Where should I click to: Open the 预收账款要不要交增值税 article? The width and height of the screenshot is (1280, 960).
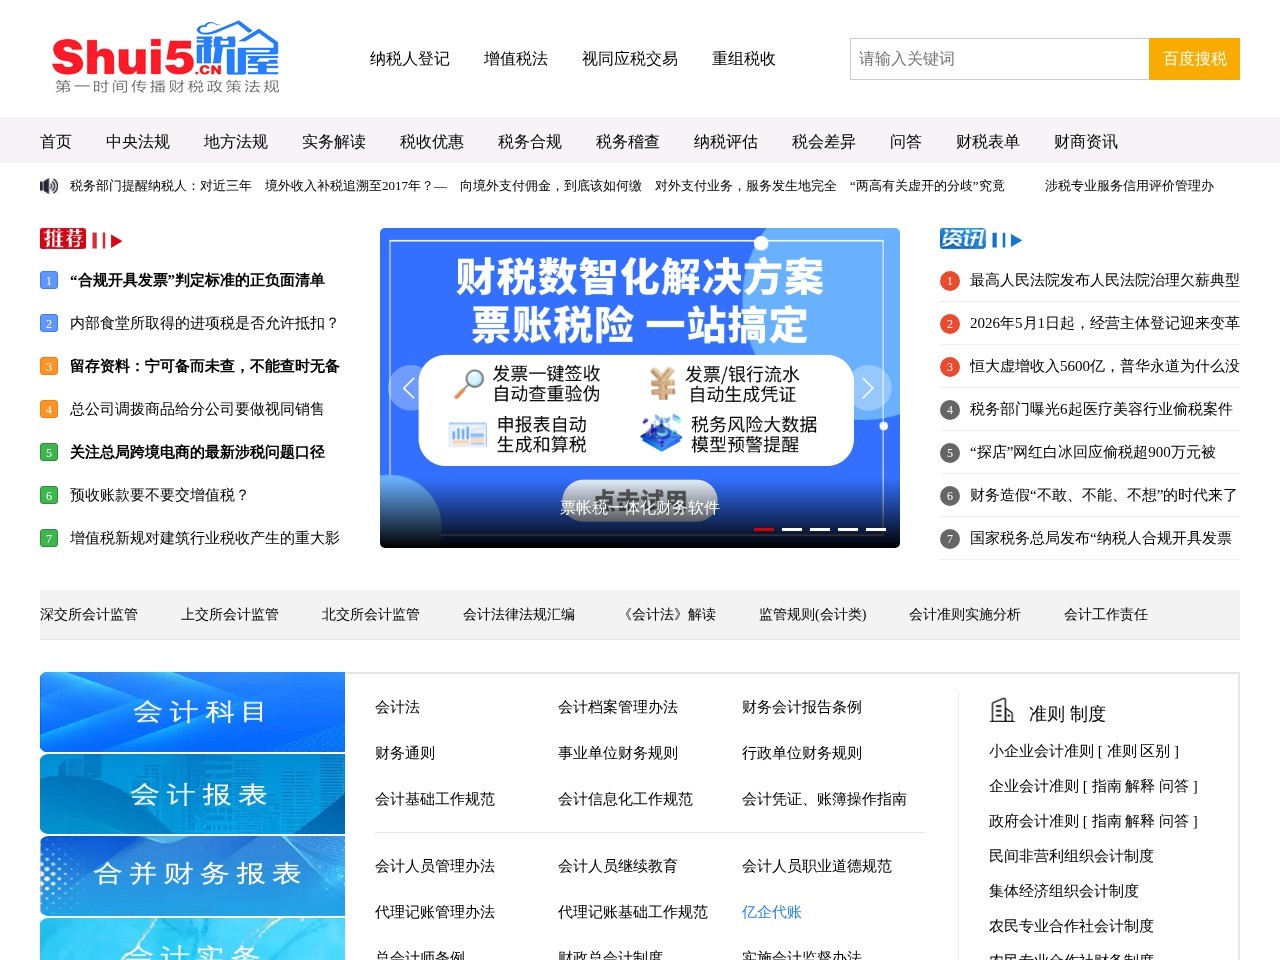(159, 495)
